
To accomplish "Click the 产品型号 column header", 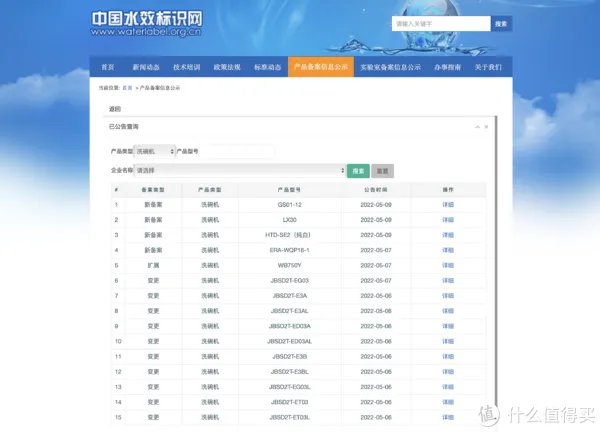I will pos(289,190).
